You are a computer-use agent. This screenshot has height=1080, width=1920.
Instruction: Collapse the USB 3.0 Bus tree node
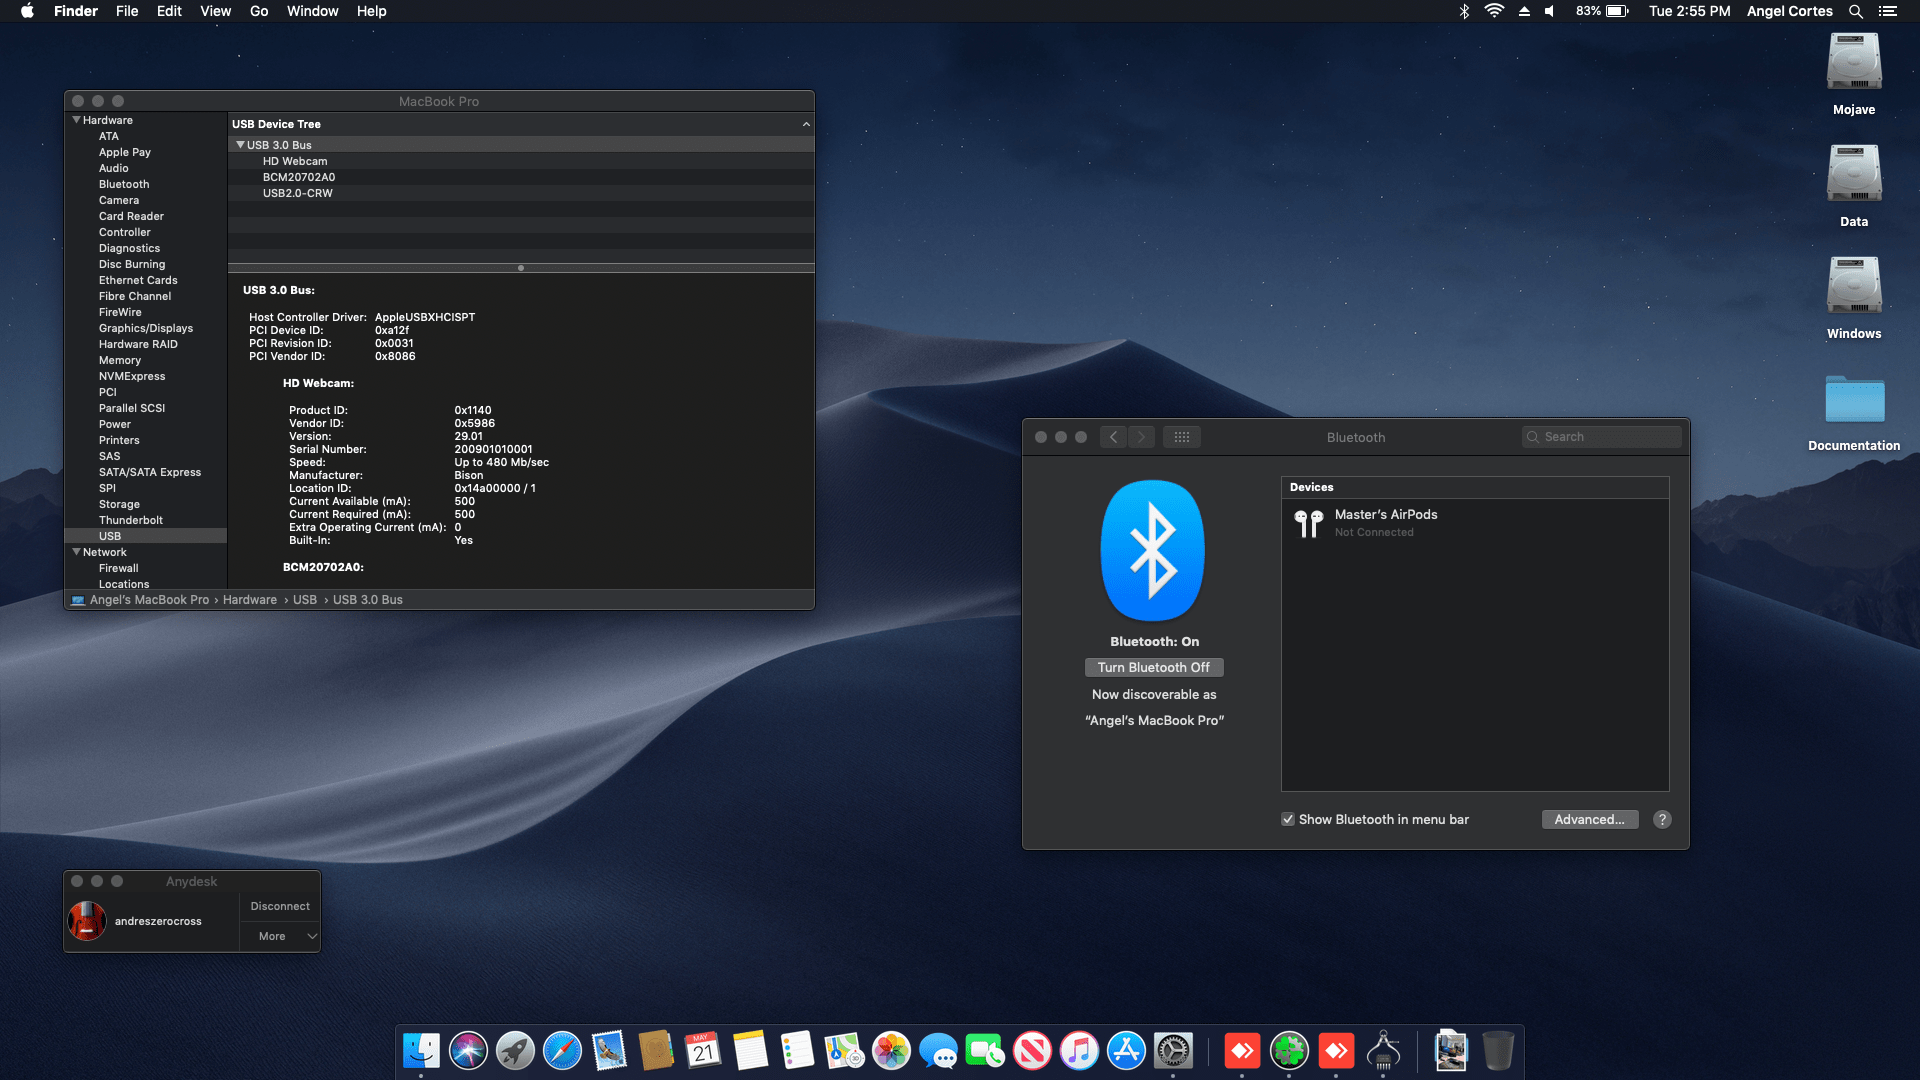[x=240, y=145]
